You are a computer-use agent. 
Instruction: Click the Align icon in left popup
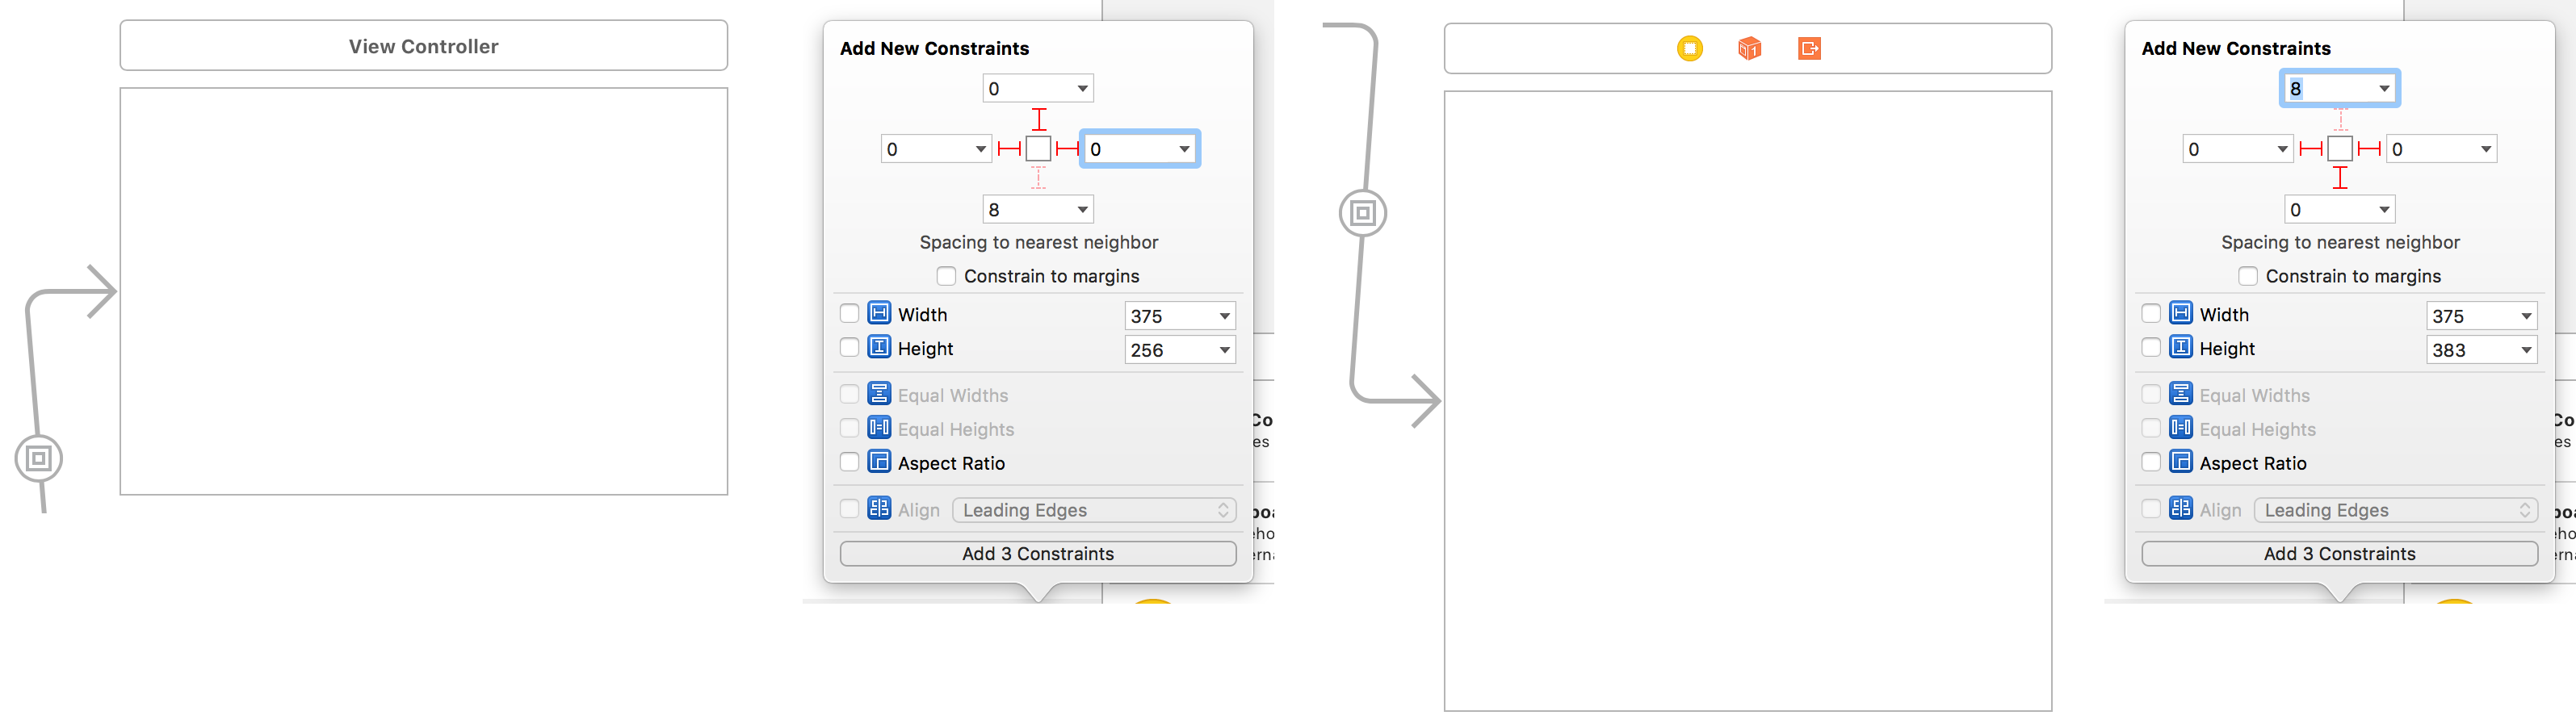879,508
